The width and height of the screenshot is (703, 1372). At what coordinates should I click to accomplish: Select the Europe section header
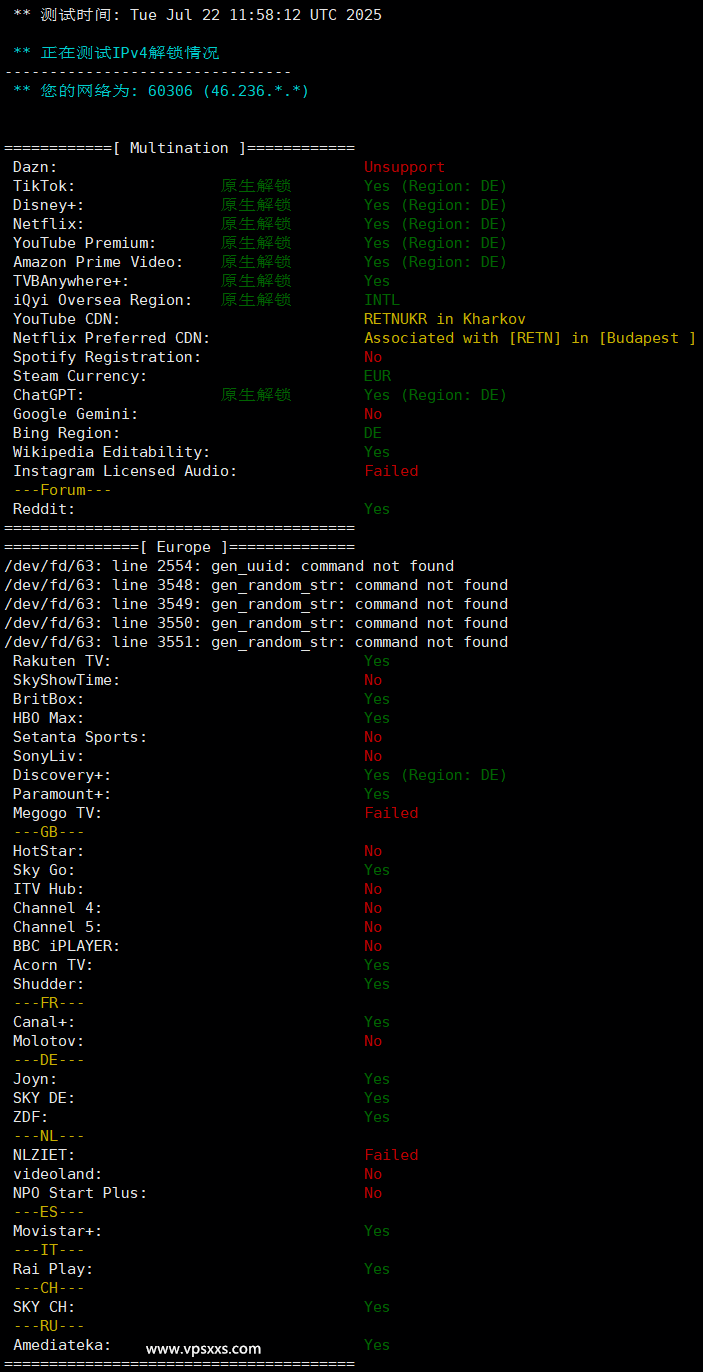(x=179, y=547)
